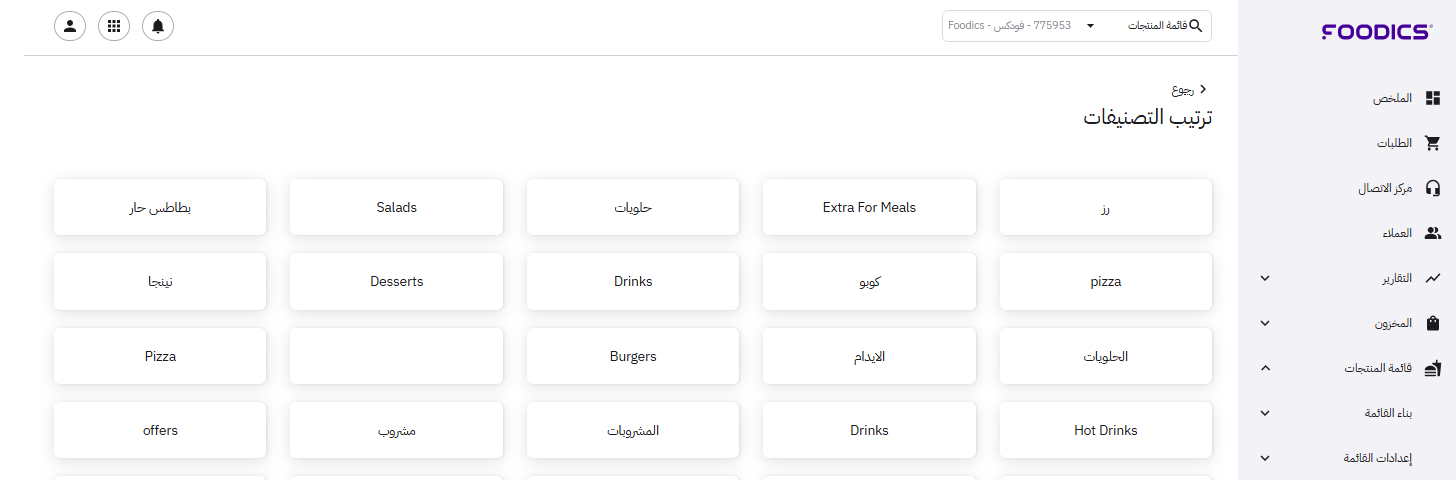Click the Burgers category card
Image resolution: width=1456 pixels, height=480 pixels.
633,356
